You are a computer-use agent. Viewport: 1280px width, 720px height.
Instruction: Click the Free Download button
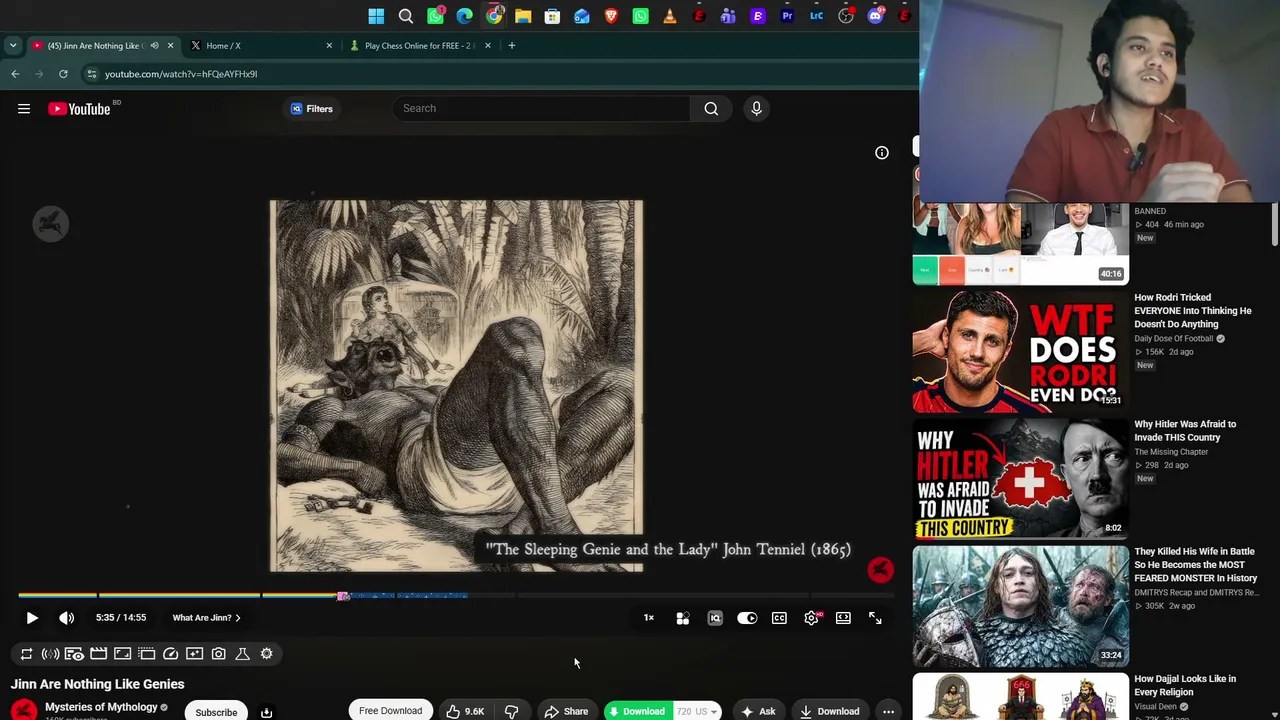tap(391, 711)
